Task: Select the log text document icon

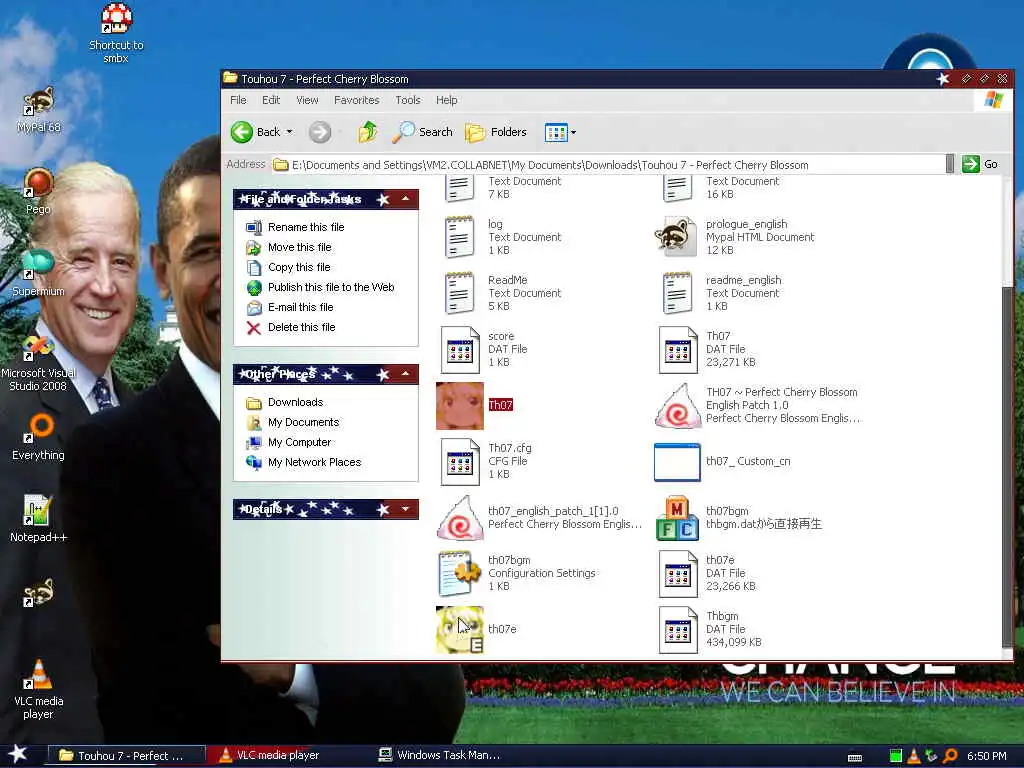Action: tap(460, 237)
